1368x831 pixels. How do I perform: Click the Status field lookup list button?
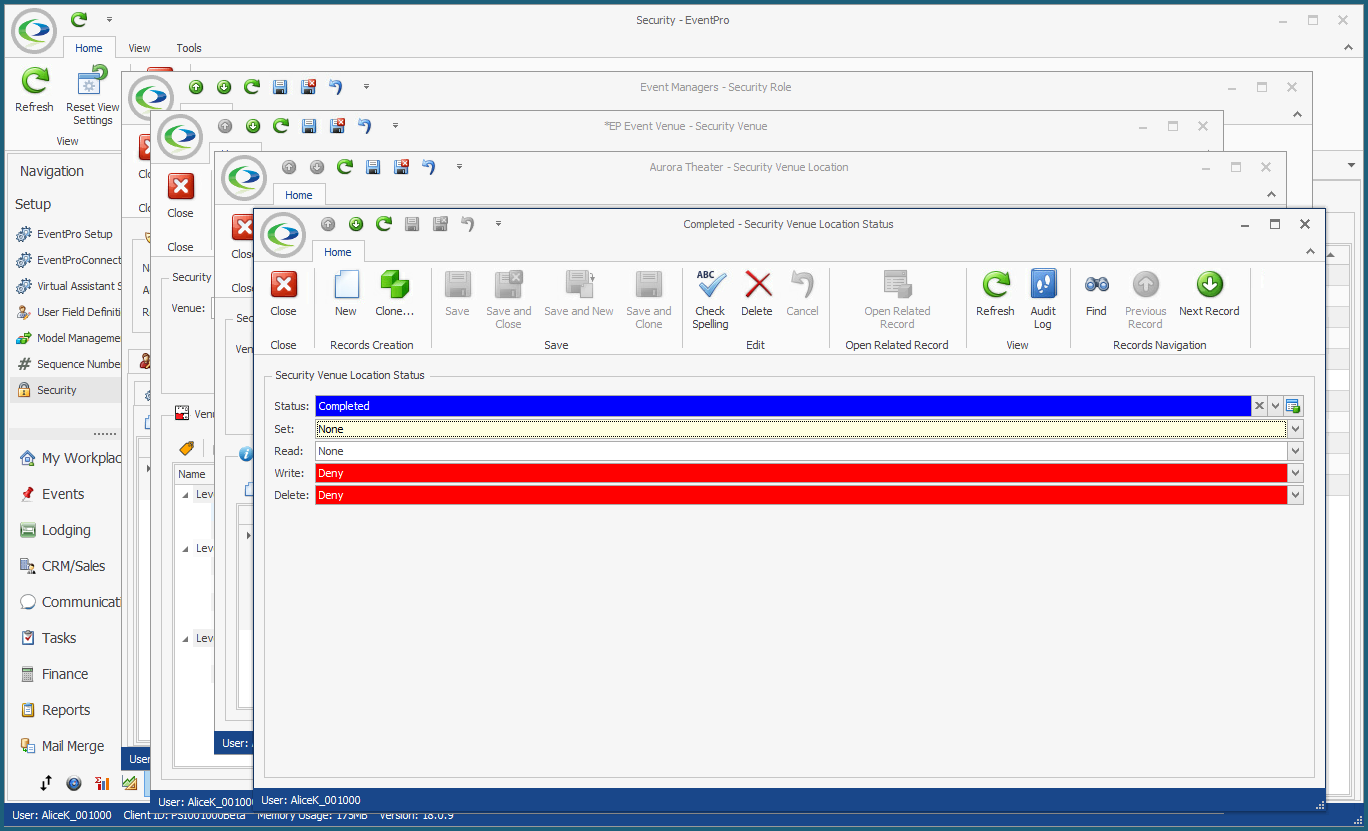[x=1293, y=406]
